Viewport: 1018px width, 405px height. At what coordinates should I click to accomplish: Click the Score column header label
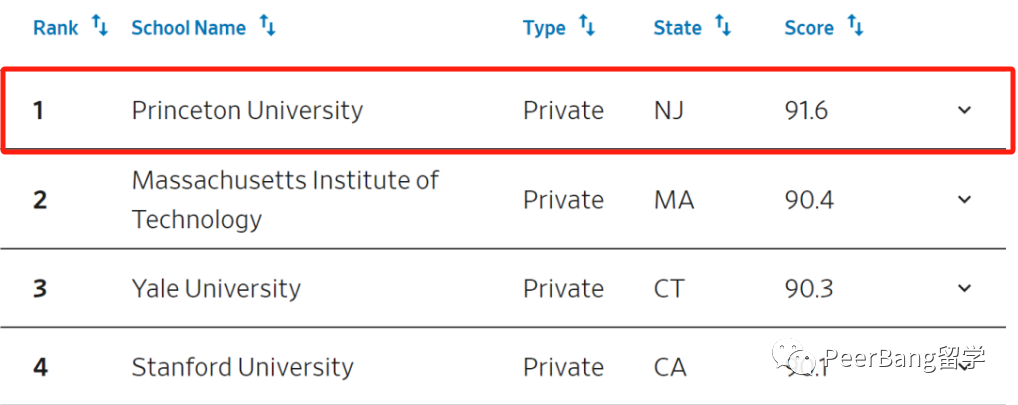(x=809, y=28)
